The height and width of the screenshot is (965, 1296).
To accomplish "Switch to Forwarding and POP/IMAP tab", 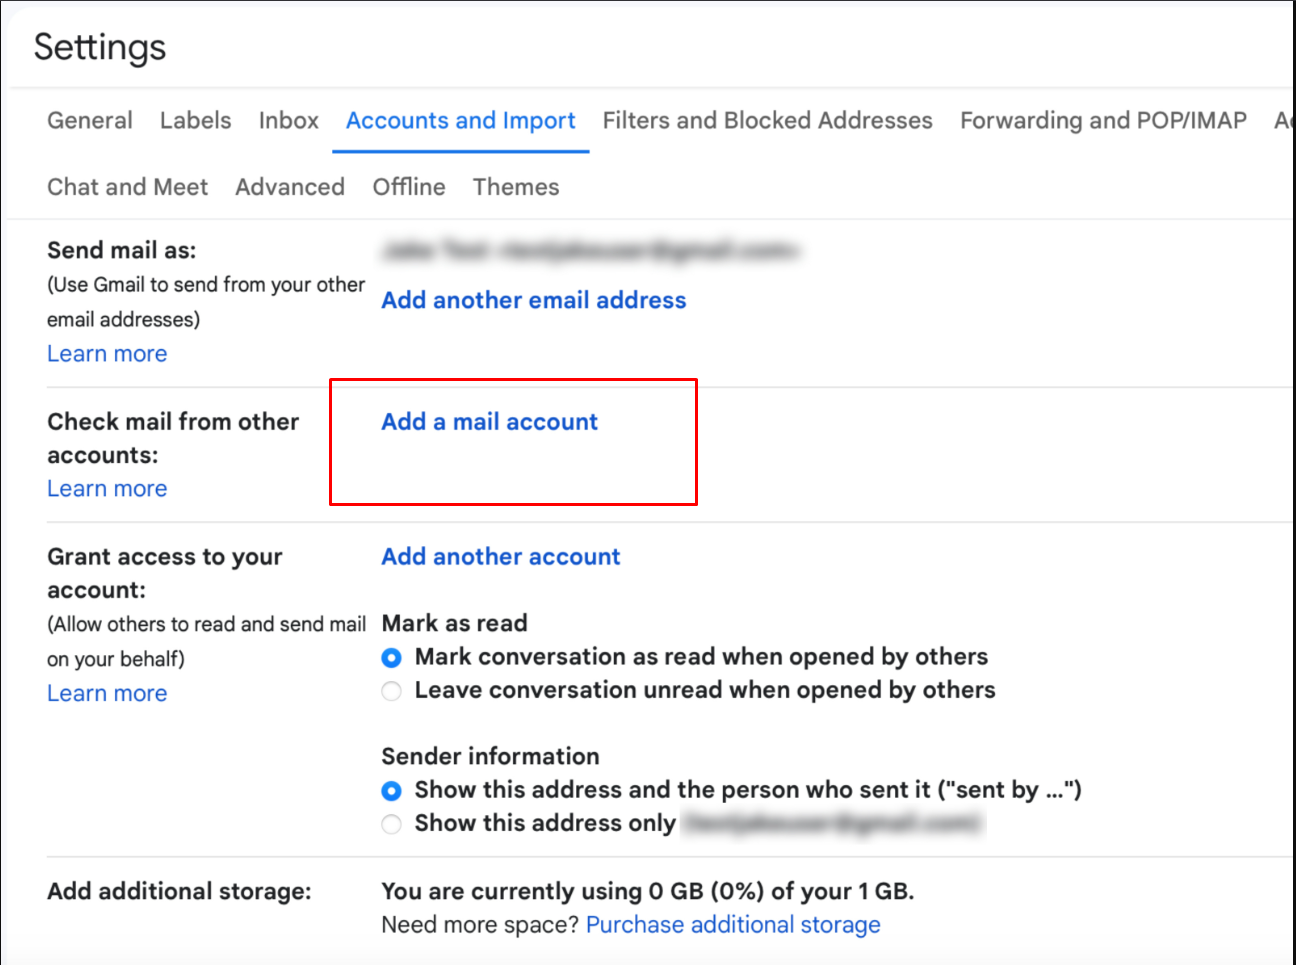I will 1103,120.
